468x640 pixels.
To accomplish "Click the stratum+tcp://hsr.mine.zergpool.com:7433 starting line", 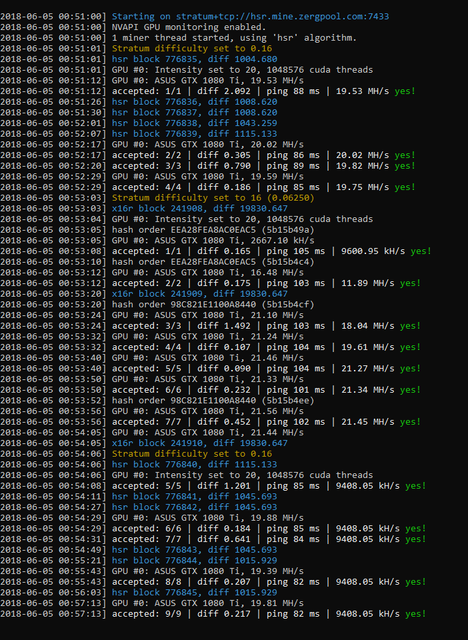I will (195, 17).
